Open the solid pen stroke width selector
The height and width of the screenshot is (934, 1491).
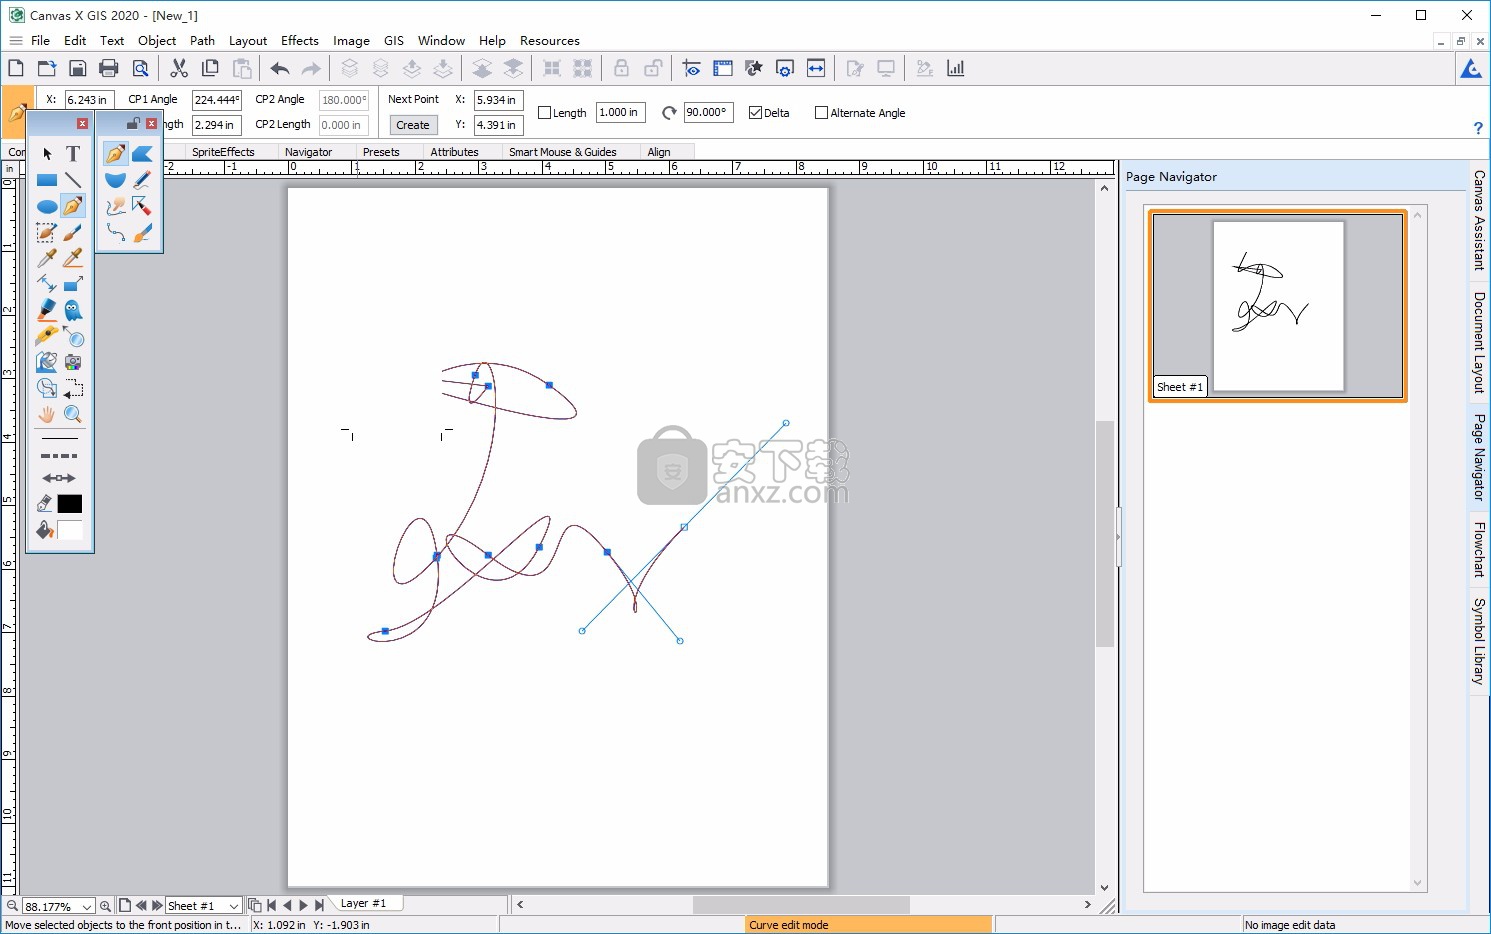click(60, 439)
